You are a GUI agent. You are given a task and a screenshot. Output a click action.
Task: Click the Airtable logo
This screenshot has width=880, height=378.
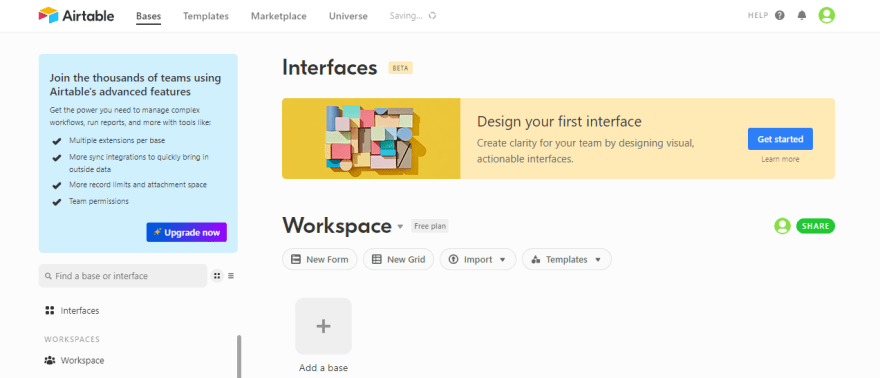pyautogui.click(x=76, y=16)
